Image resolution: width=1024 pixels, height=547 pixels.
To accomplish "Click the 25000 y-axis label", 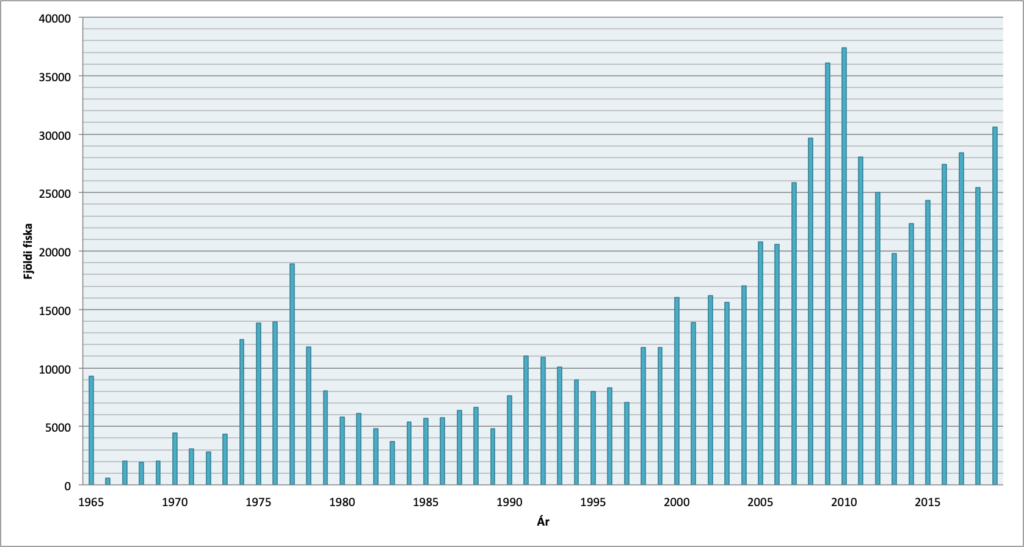I will pos(56,193).
